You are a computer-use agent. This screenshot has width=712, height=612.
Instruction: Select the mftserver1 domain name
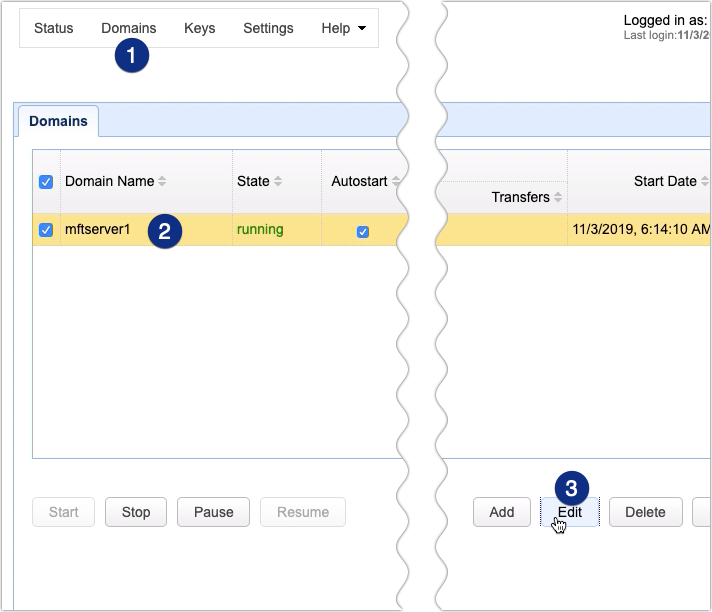[98, 230]
